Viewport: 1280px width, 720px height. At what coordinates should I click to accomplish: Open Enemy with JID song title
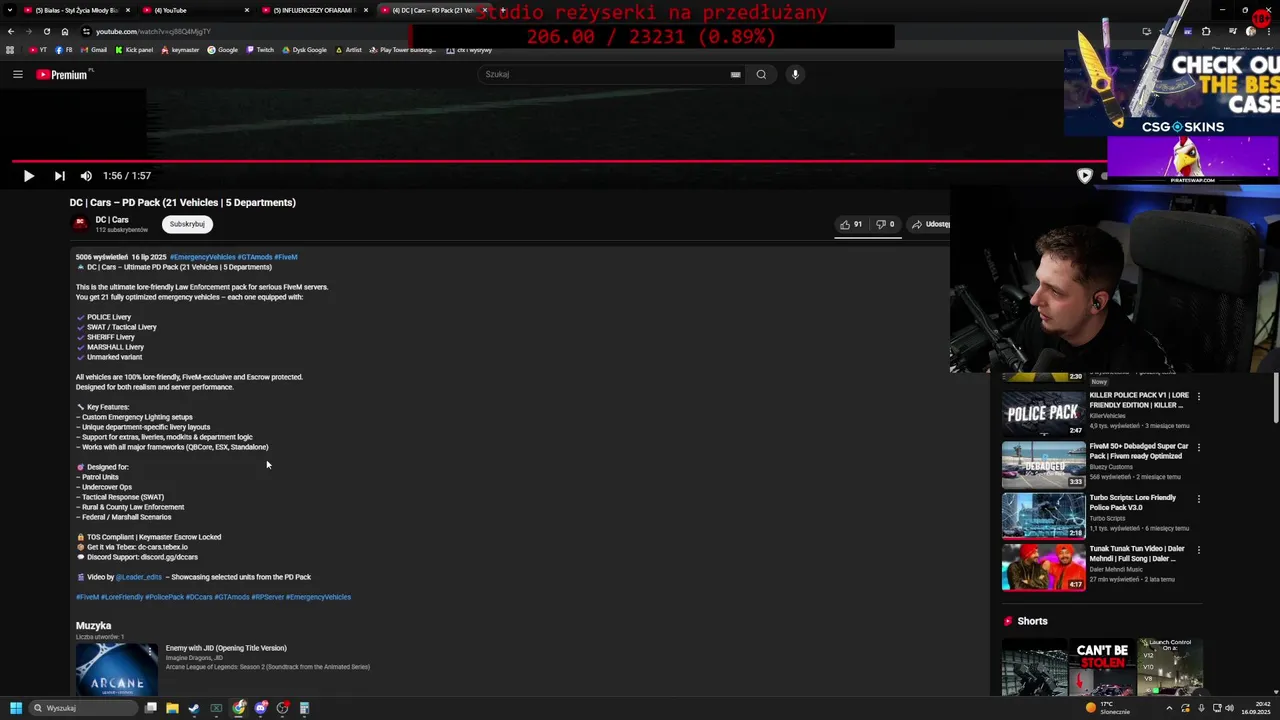point(226,648)
